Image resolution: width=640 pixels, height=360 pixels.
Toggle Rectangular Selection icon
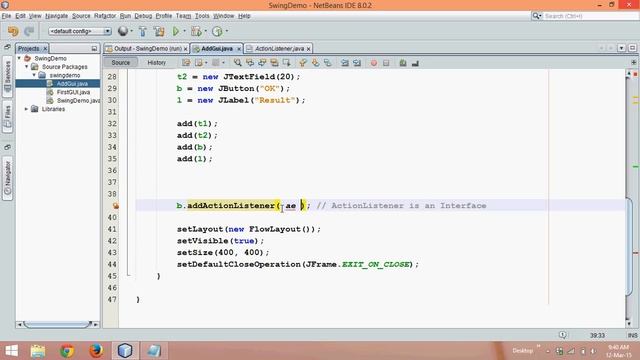click(287, 63)
